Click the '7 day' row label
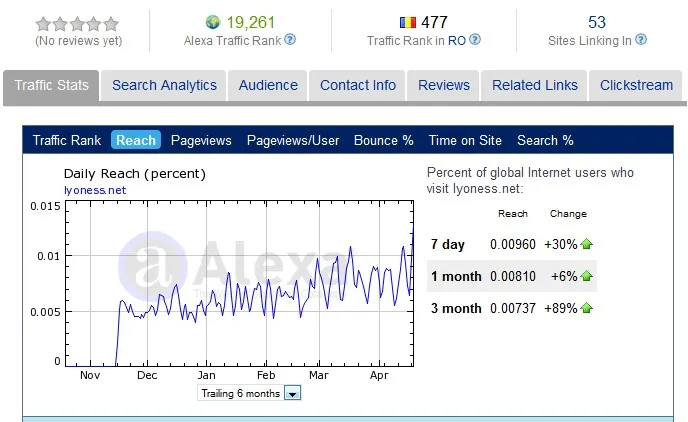The width and height of the screenshot is (688, 422). tap(447, 244)
